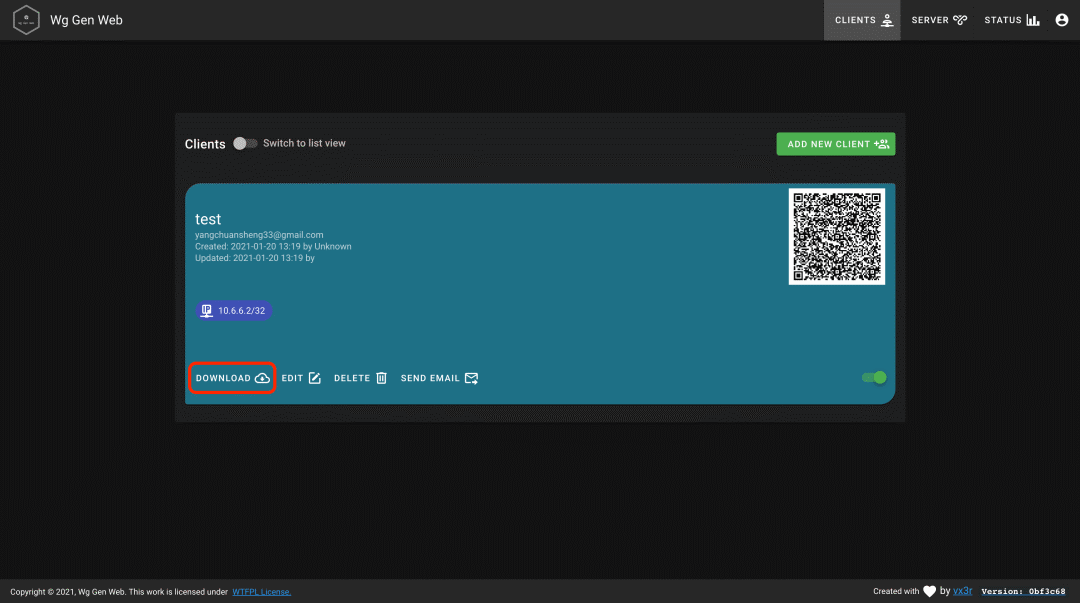Screen dimensions: 1080x603
Task: Open the WTFPL License link
Action: pyautogui.click(x=261, y=592)
